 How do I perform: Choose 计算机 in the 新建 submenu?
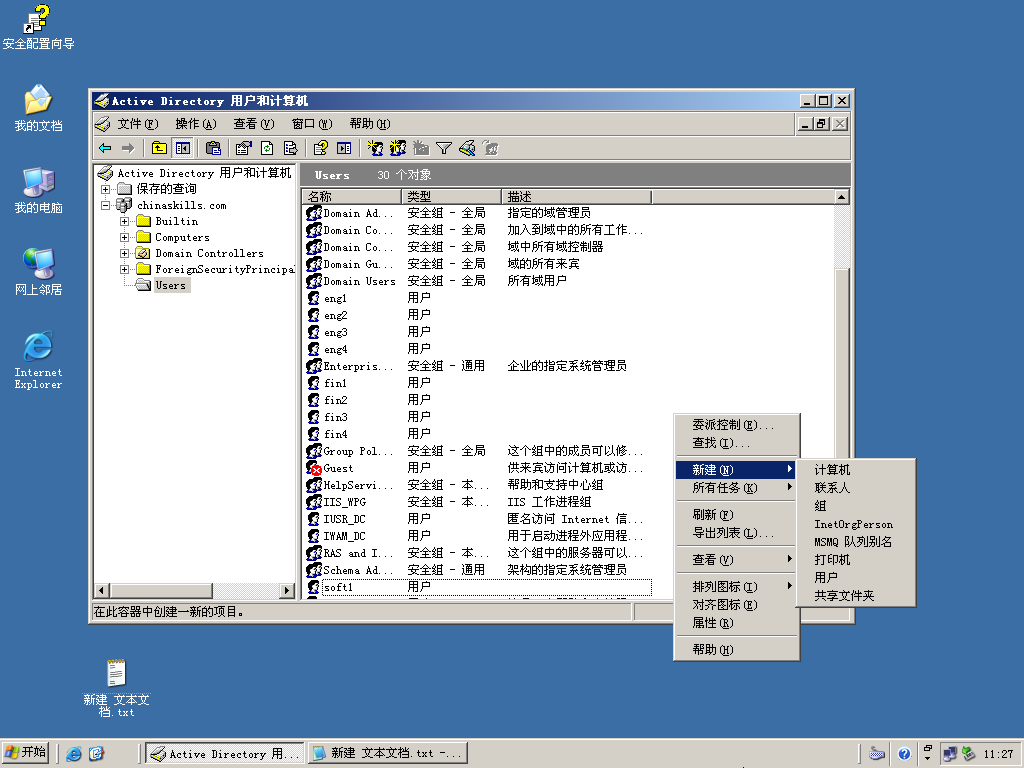point(856,470)
